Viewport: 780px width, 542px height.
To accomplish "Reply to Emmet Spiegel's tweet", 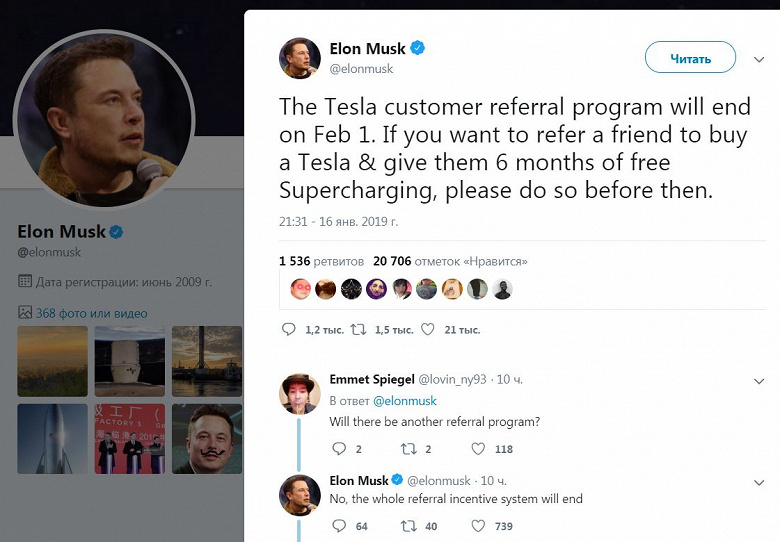I will click(338, 449).
